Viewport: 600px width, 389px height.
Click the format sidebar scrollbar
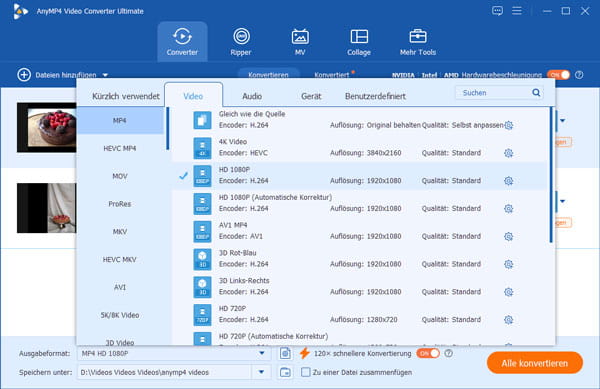click(168, 129)
